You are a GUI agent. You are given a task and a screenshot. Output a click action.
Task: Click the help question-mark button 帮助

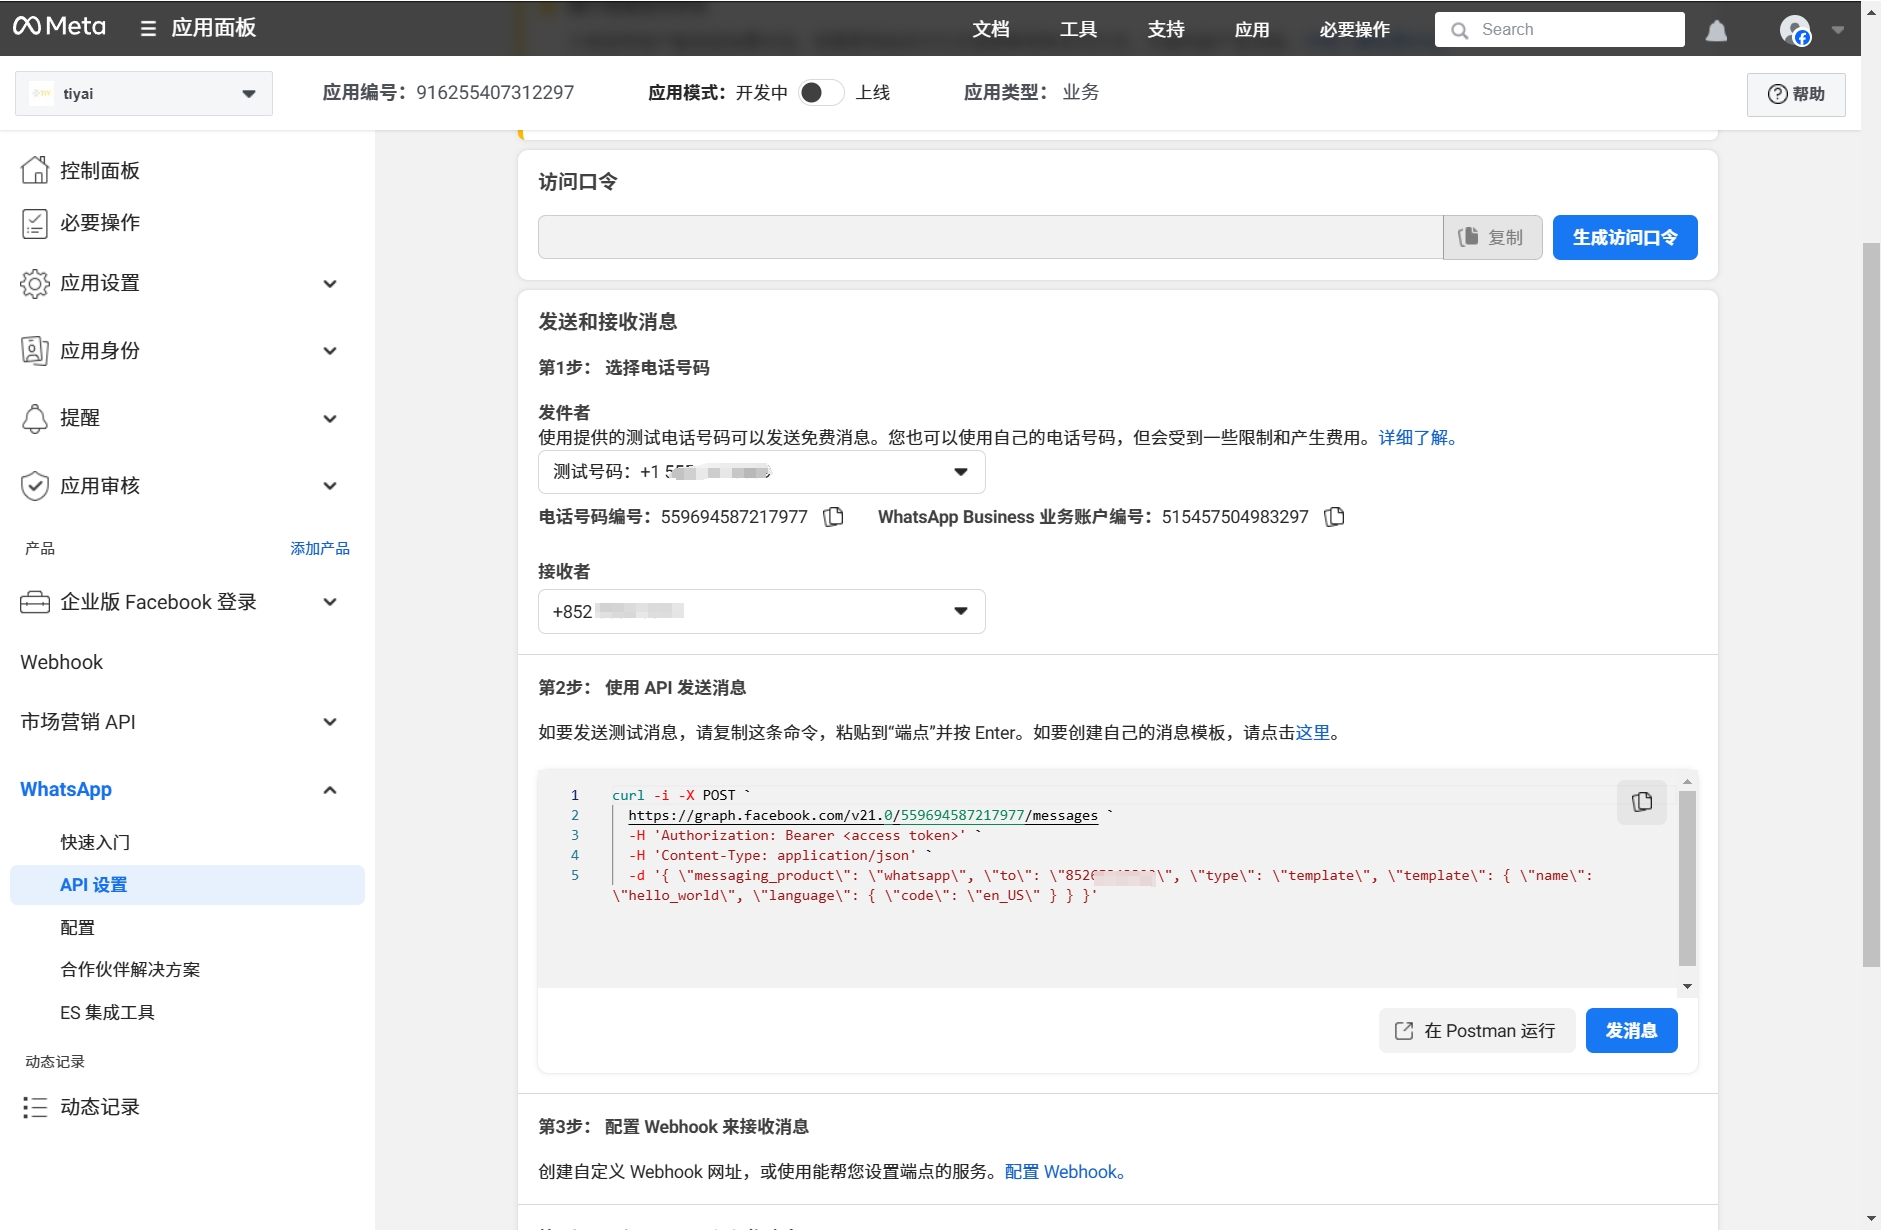[1796, 94]
